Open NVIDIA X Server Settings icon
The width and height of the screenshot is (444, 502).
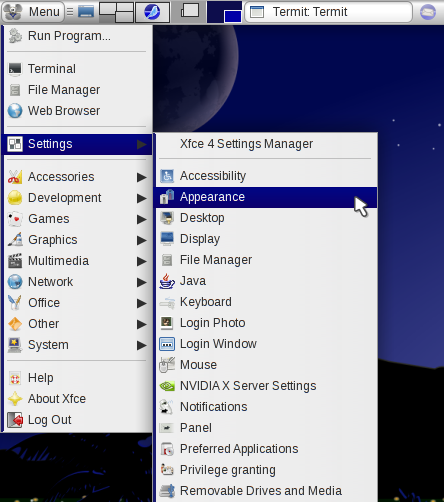coord(167,386)
